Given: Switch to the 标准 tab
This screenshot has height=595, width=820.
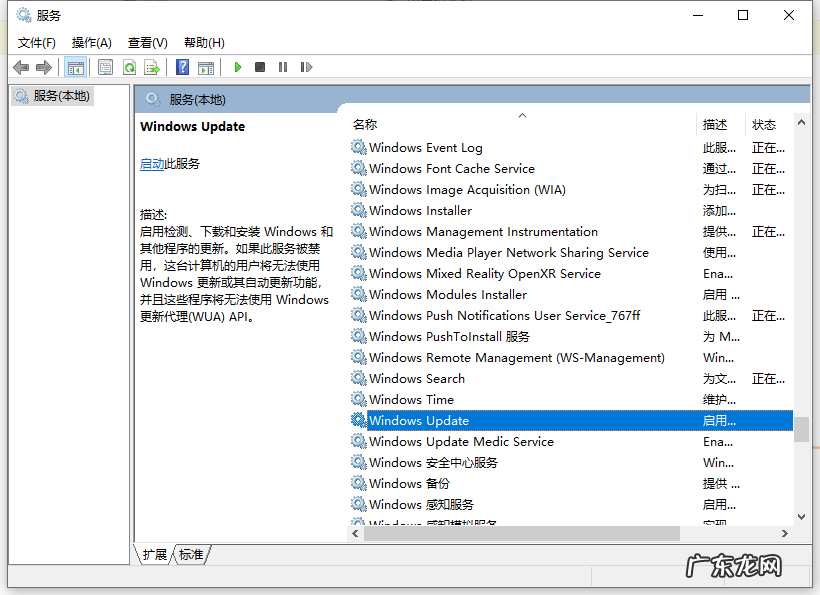Looking at the screenshot, I should coord(190,554).
